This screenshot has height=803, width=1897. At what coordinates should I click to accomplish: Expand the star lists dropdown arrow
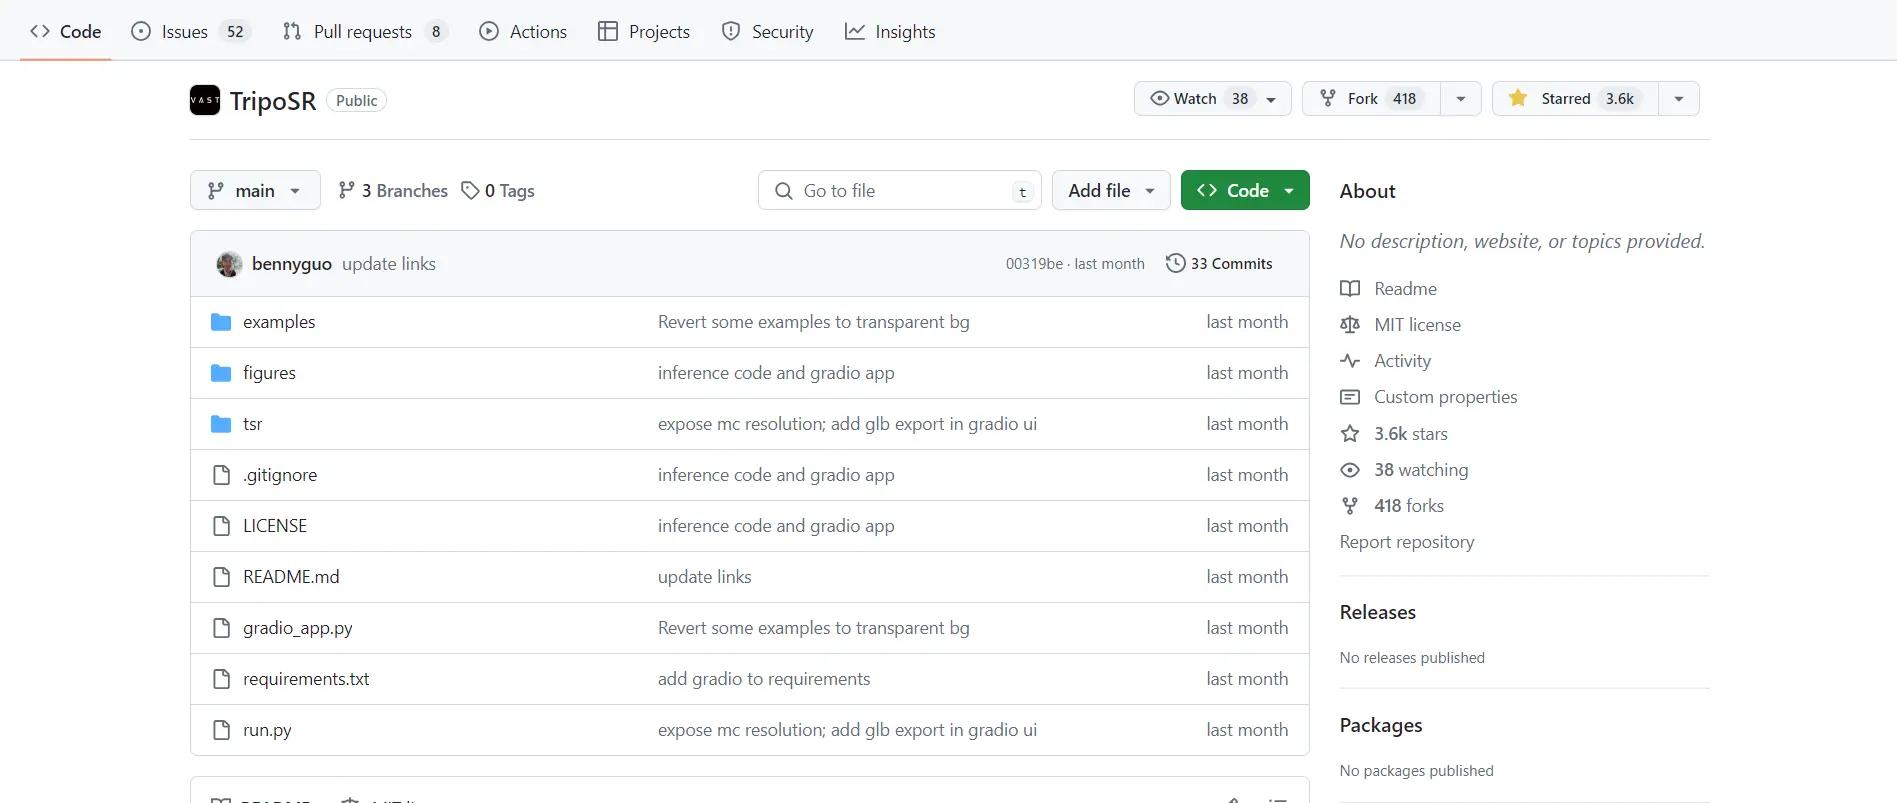pyautogui.click(x=1679, y=98)
